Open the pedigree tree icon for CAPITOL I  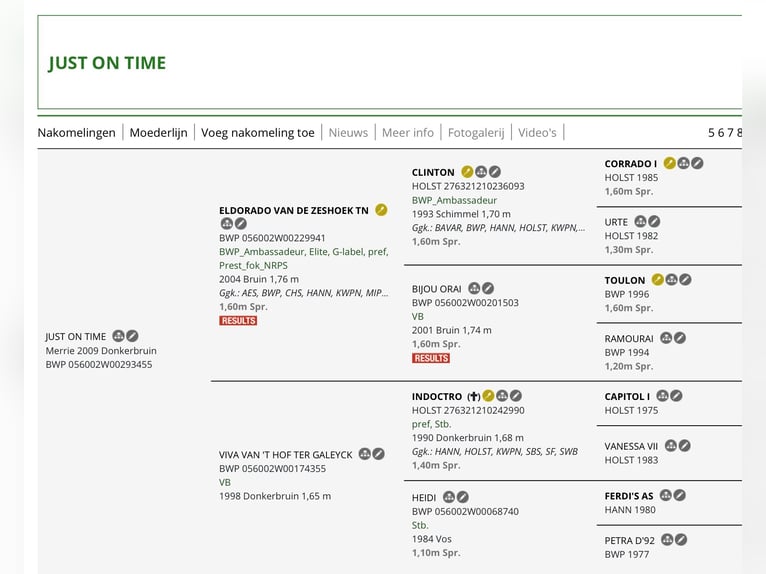coord(662,396)
